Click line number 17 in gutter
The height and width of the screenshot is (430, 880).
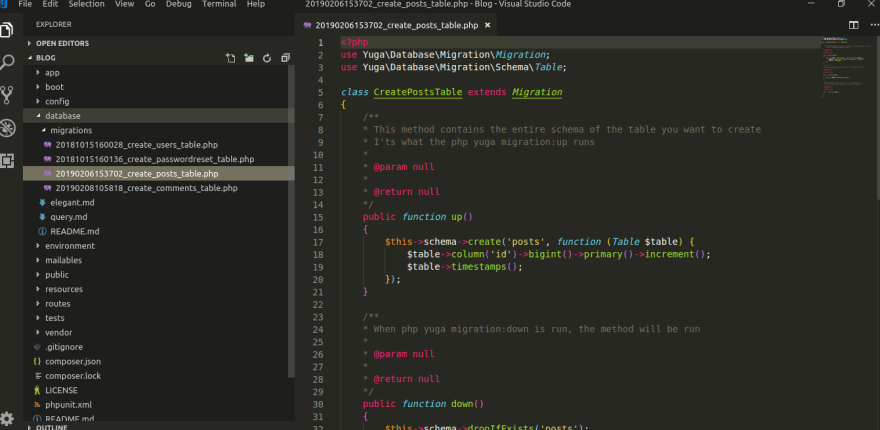[316, 242]
